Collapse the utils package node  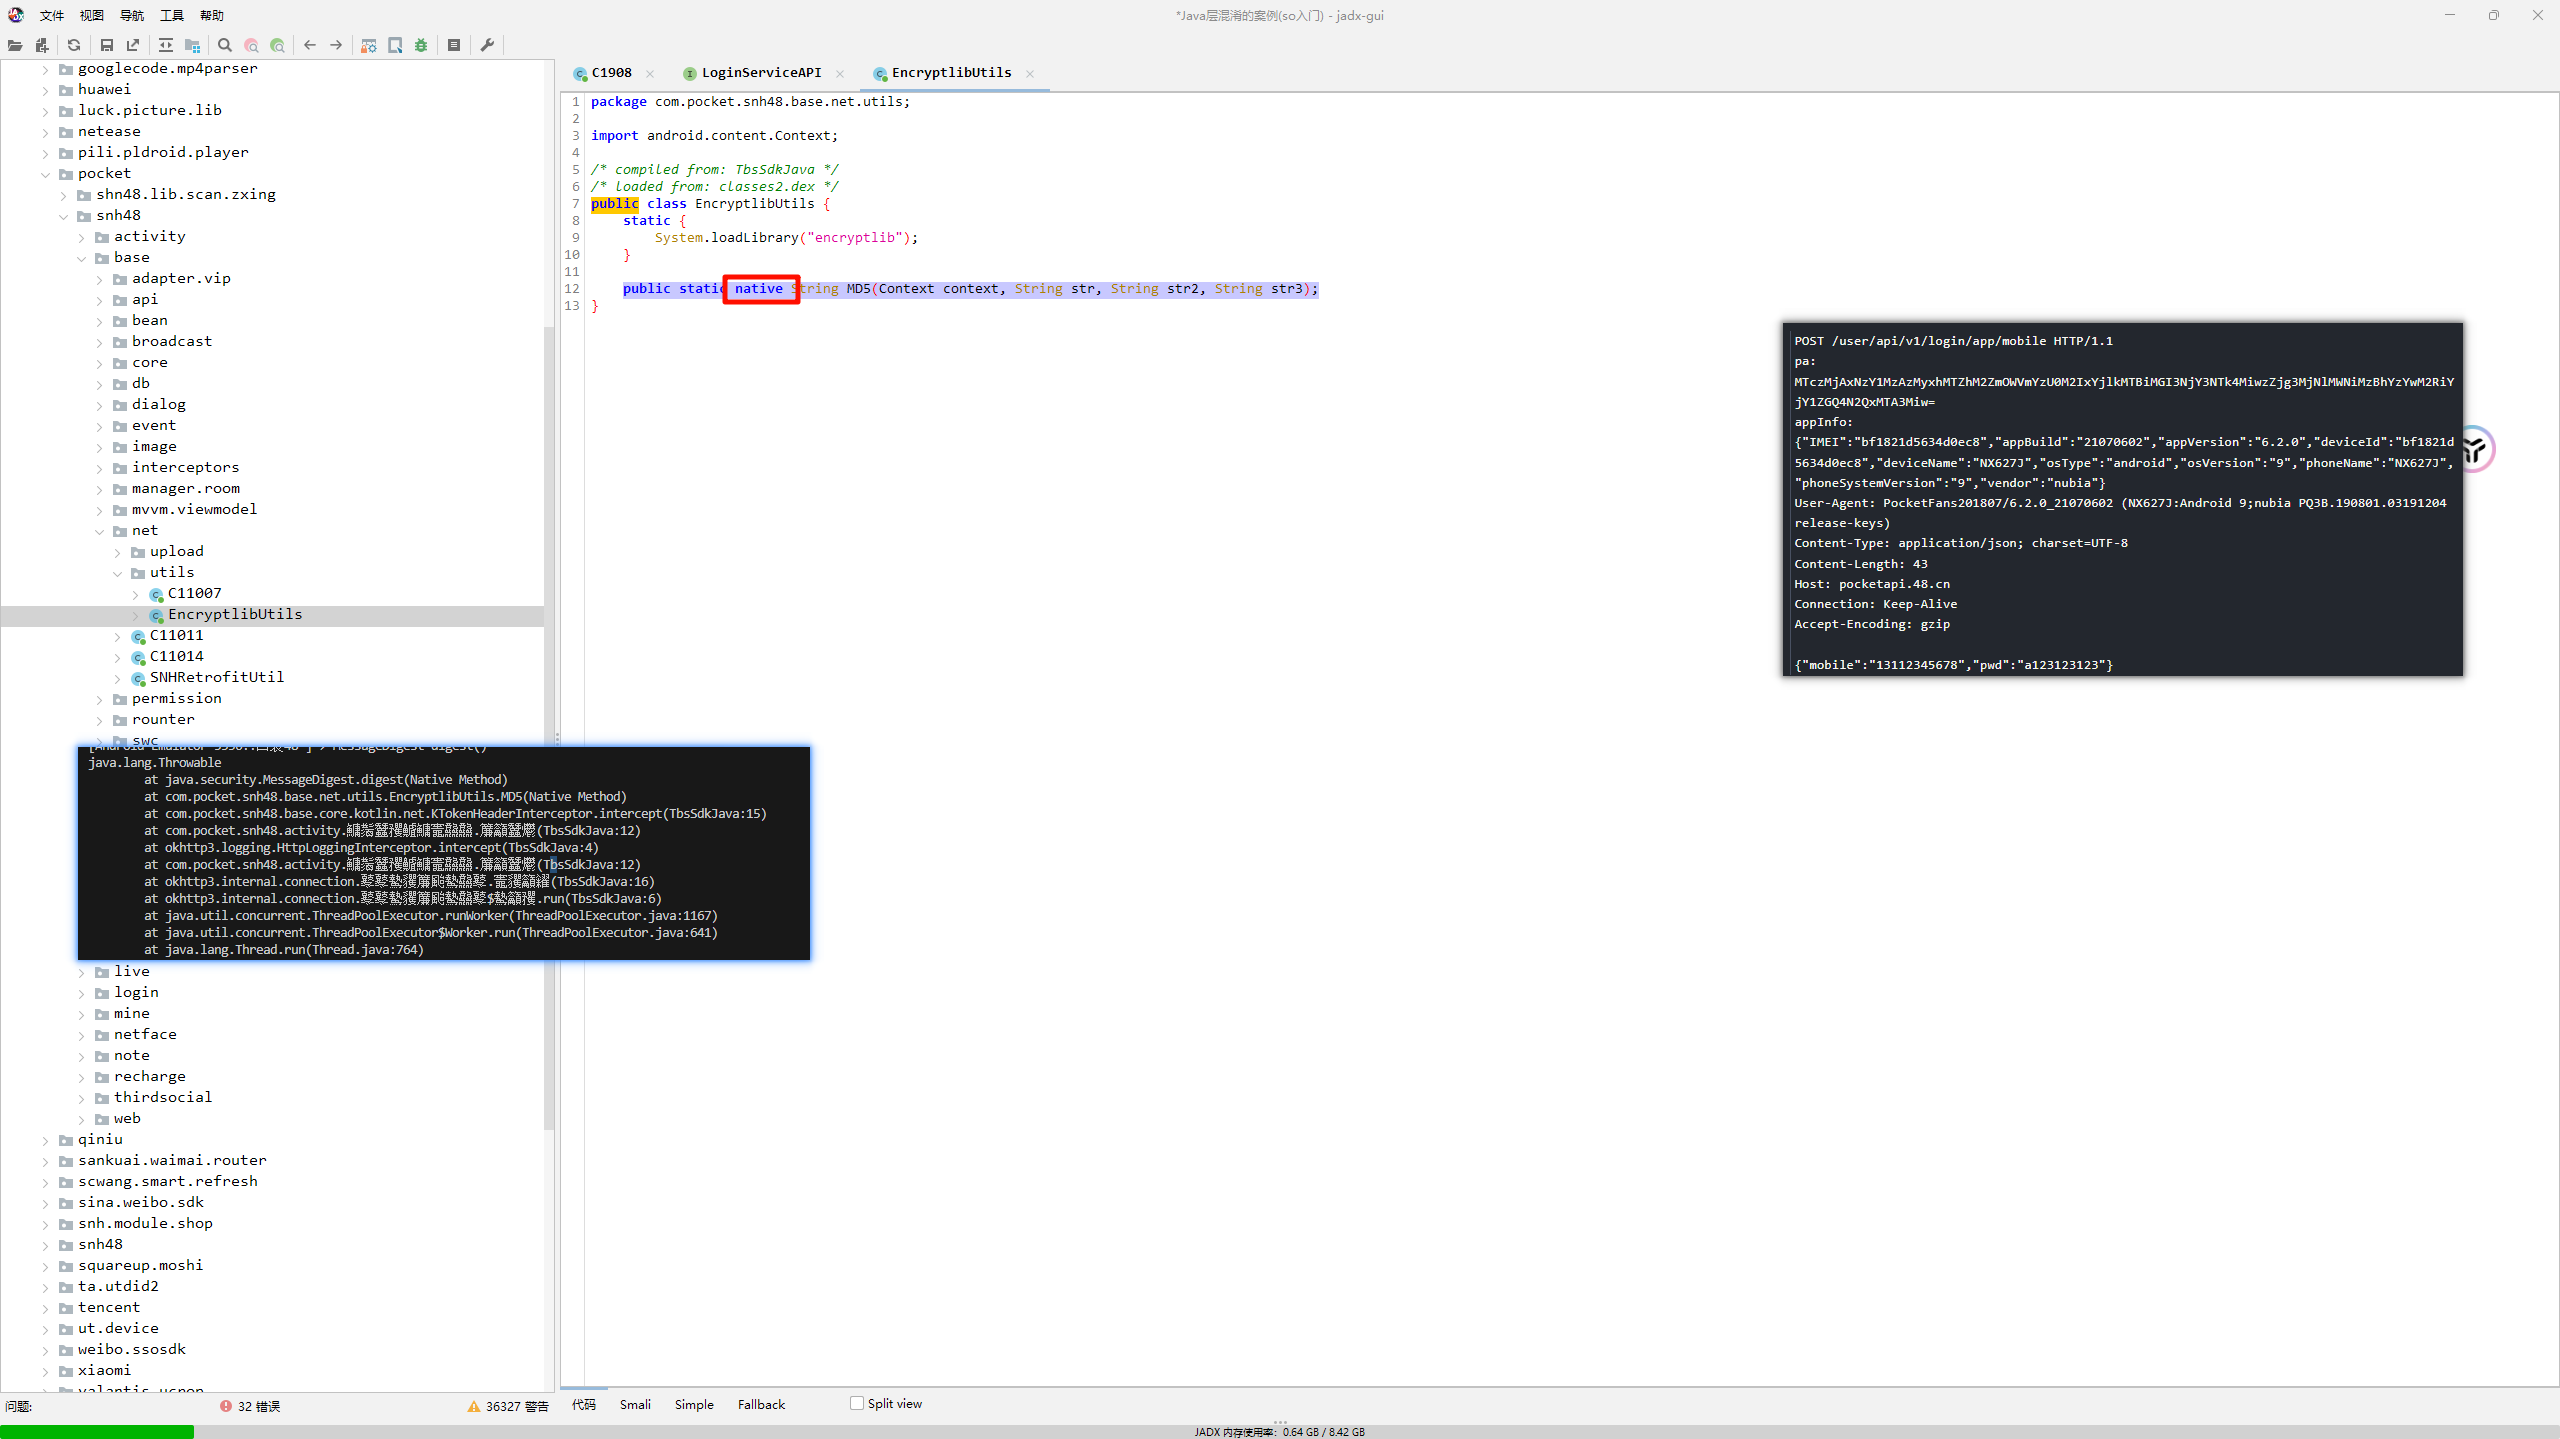click(118, 573)
